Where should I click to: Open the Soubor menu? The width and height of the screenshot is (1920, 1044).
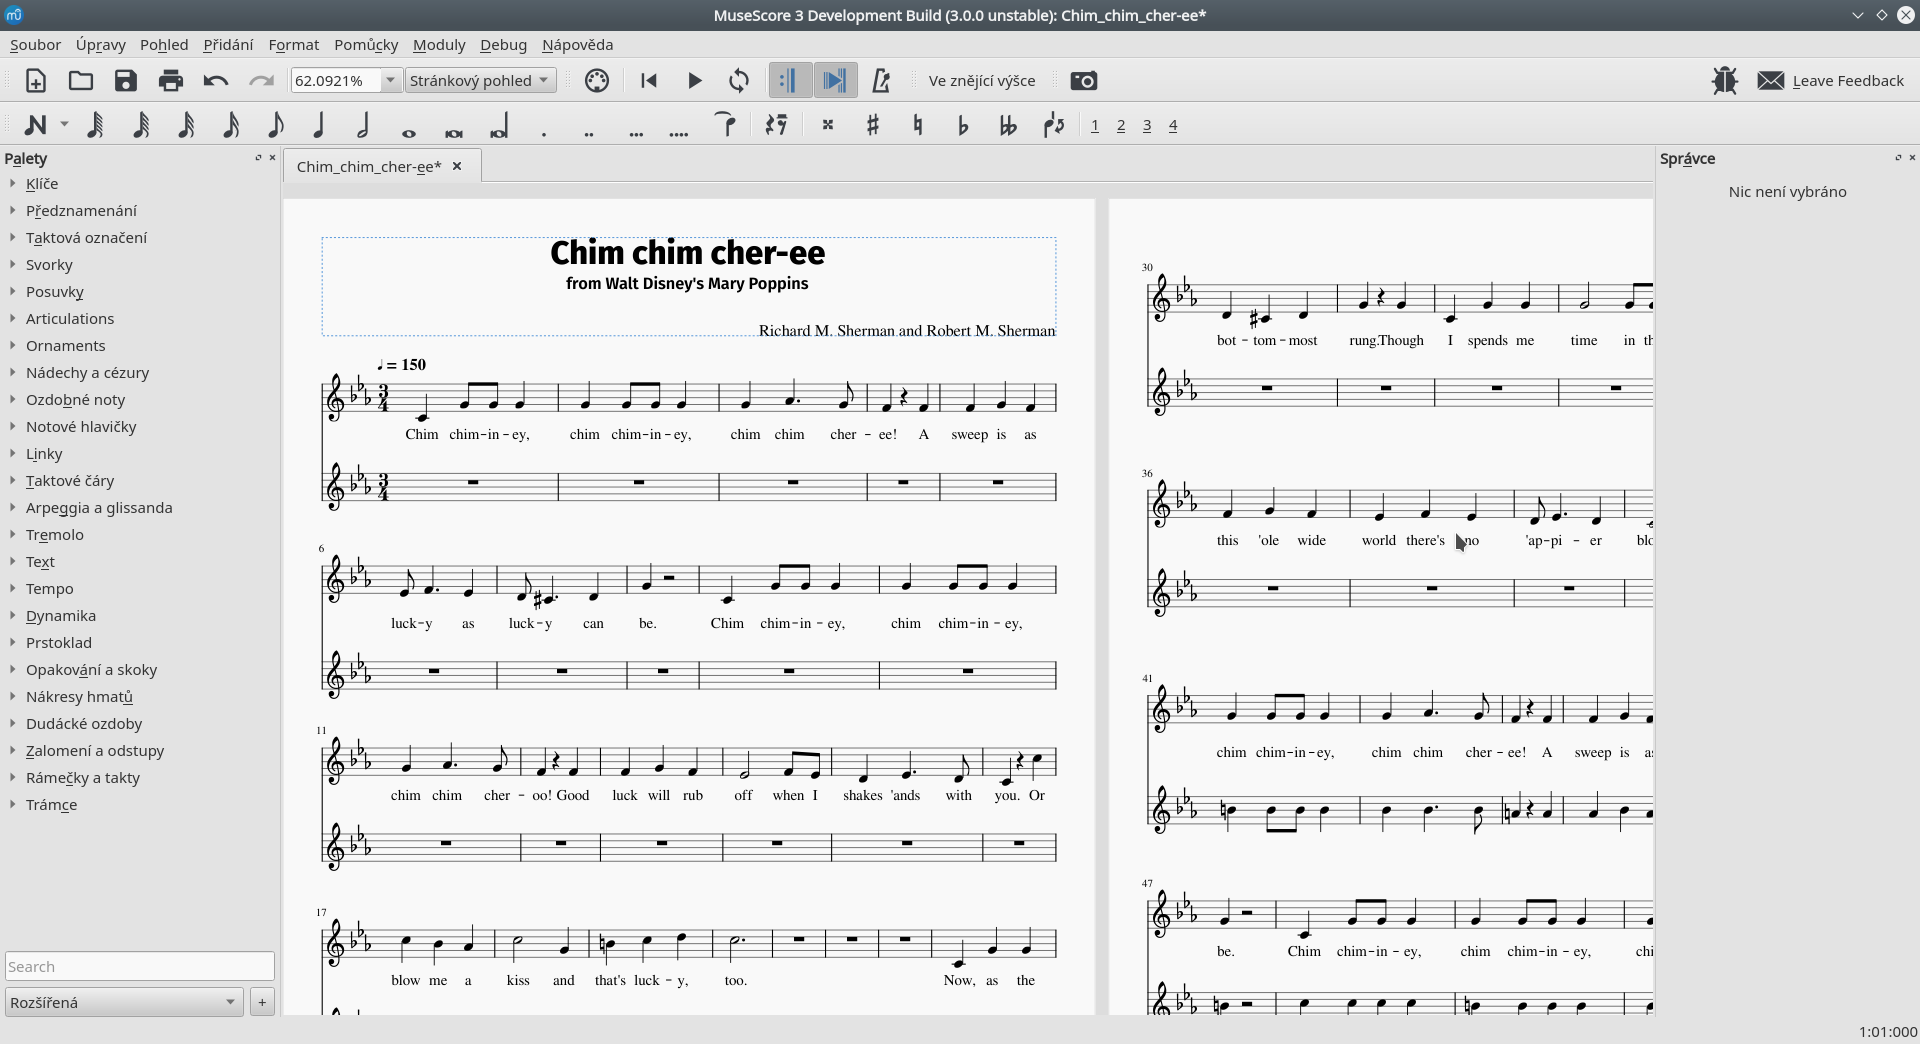(x=35, y=45)
